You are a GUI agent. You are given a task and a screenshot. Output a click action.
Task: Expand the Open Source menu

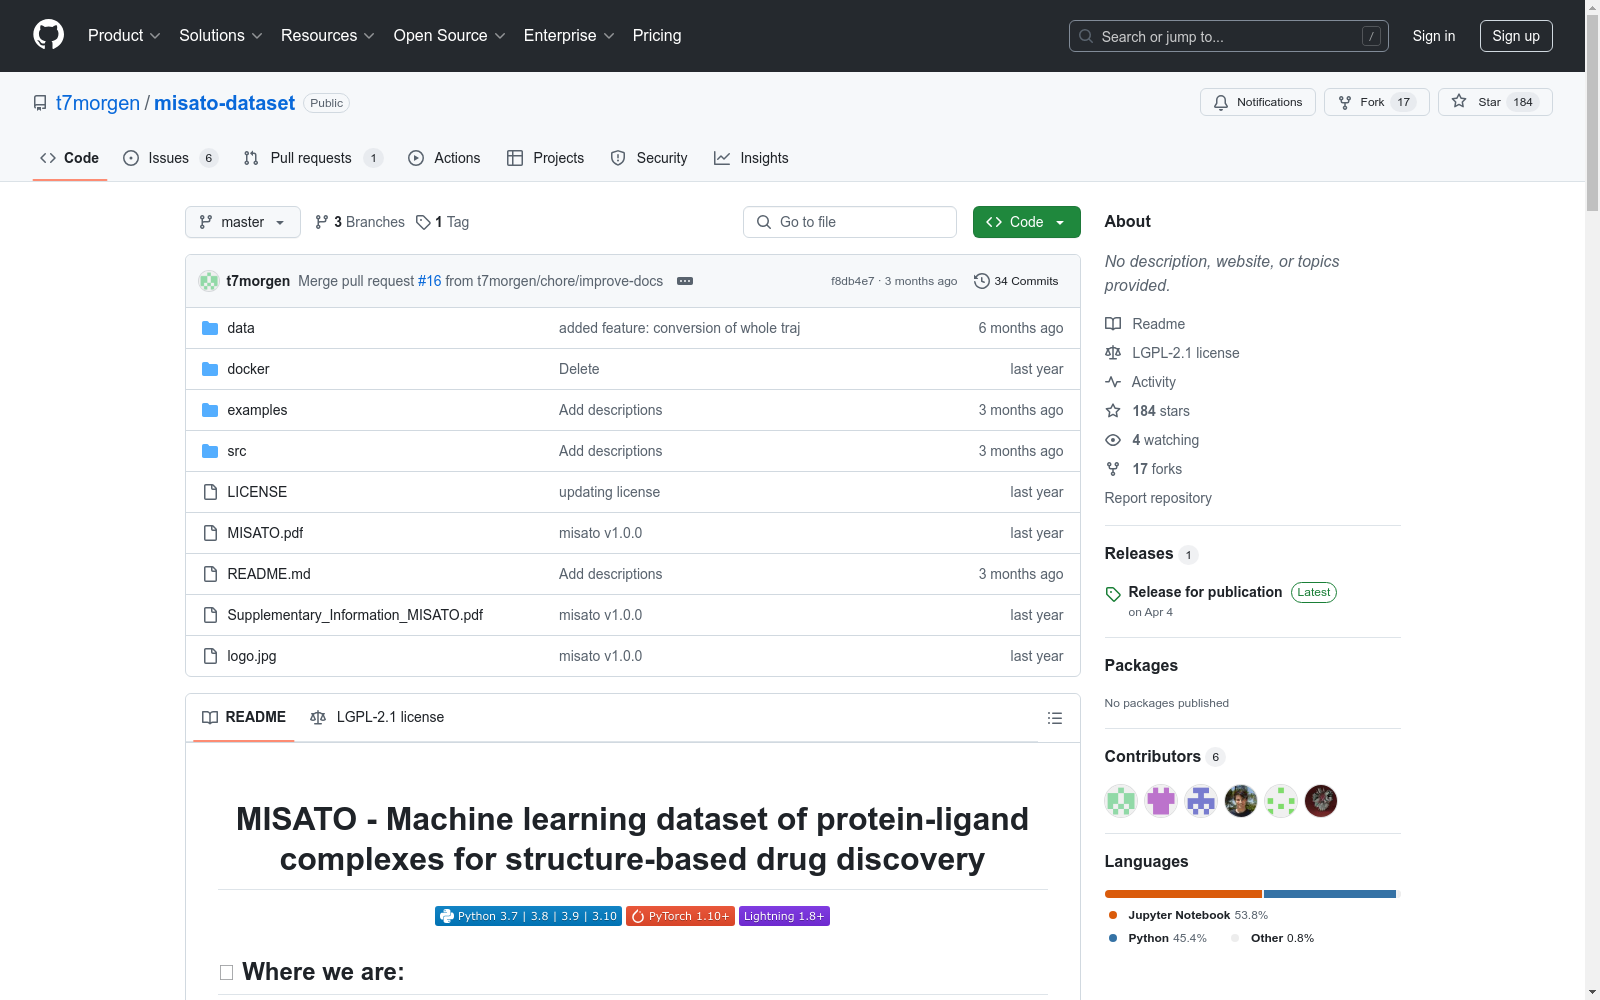click(x=449, y=35)
